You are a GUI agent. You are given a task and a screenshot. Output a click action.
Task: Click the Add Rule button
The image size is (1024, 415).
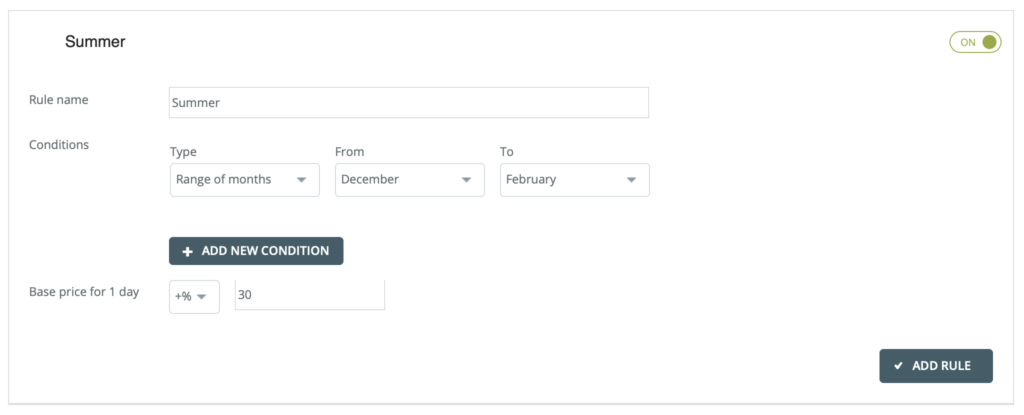pyautogui.click(x=935, y=366)
